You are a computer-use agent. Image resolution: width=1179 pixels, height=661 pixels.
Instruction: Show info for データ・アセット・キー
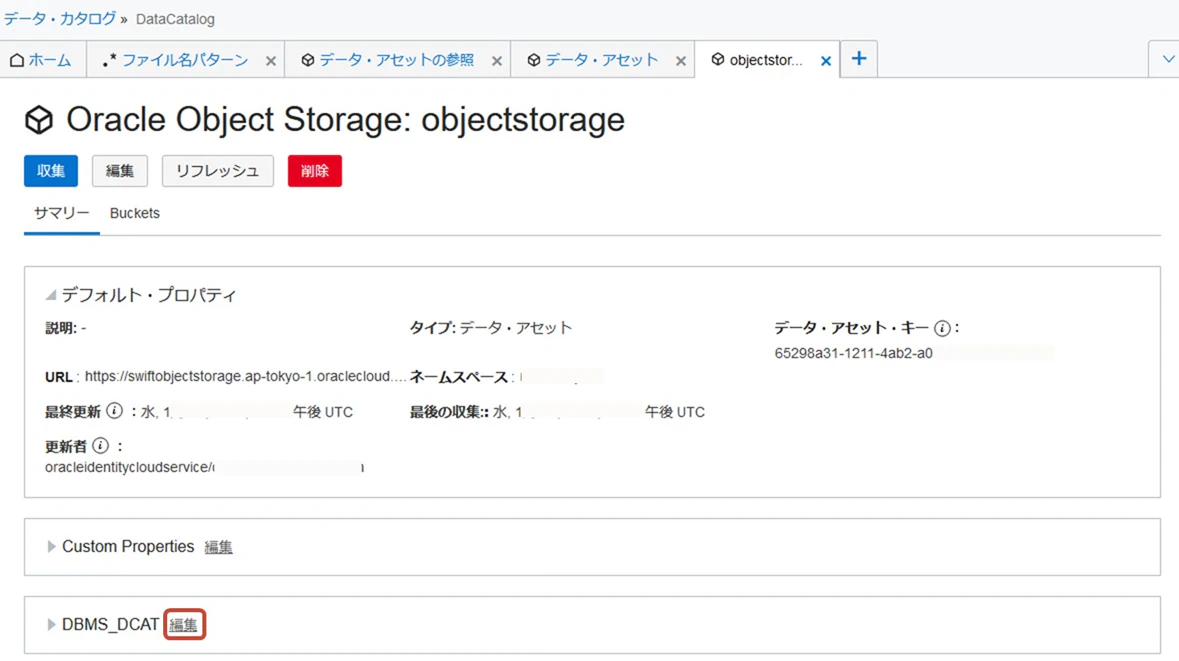[x=941, y=328]
